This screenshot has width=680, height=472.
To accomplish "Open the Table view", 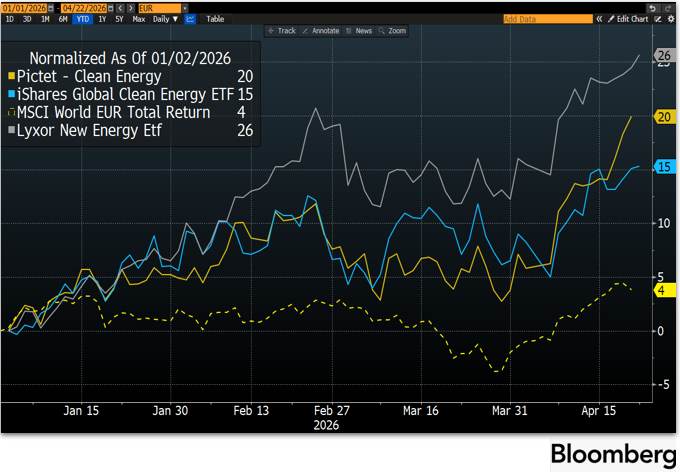I will coord(215,19).
